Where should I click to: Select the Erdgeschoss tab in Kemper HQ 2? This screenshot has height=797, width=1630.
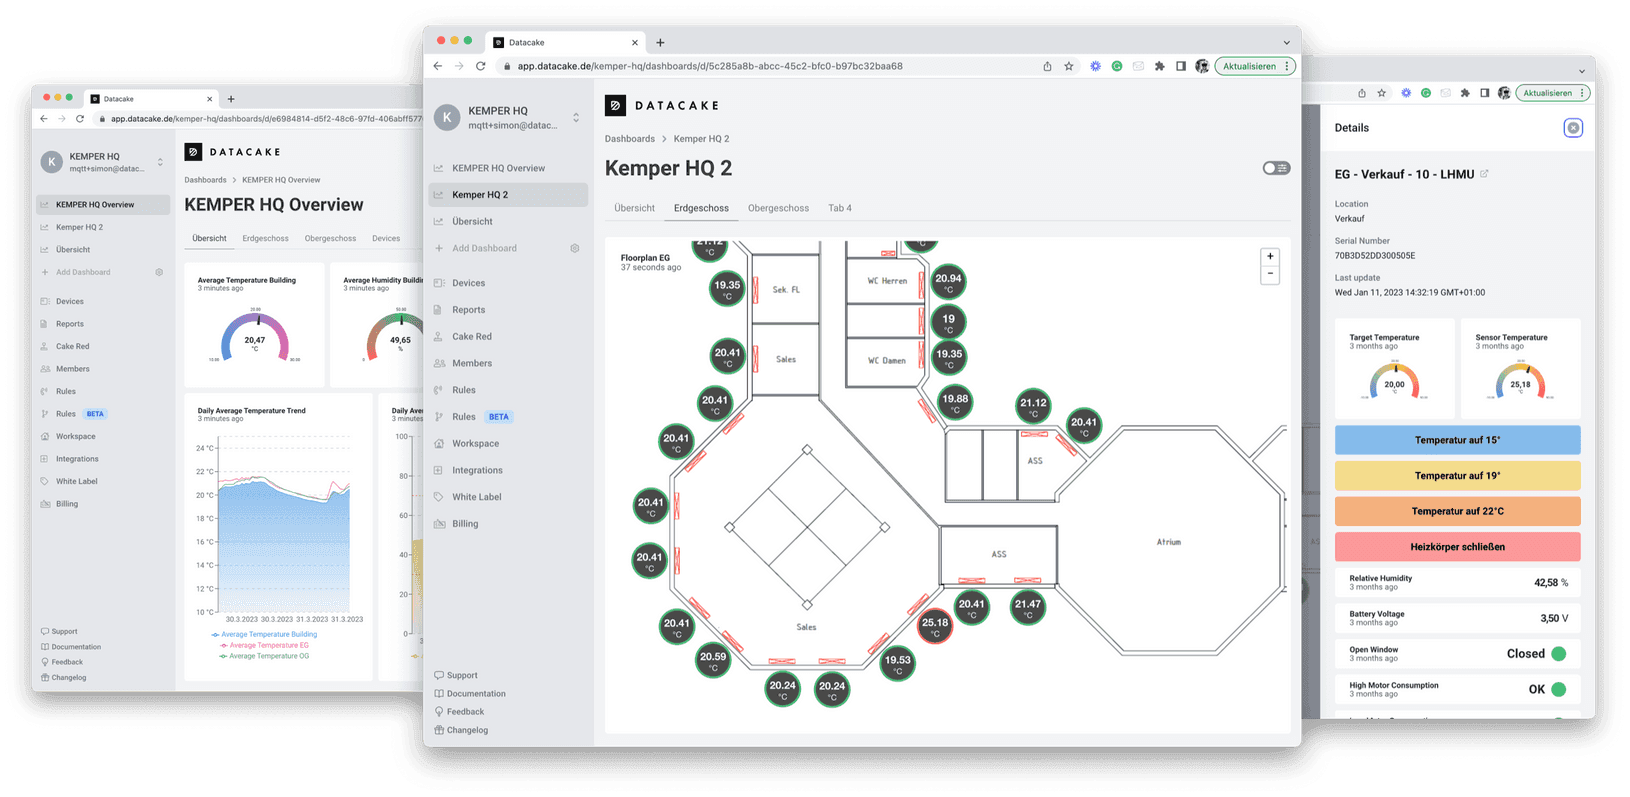click(x=701, y=208)
